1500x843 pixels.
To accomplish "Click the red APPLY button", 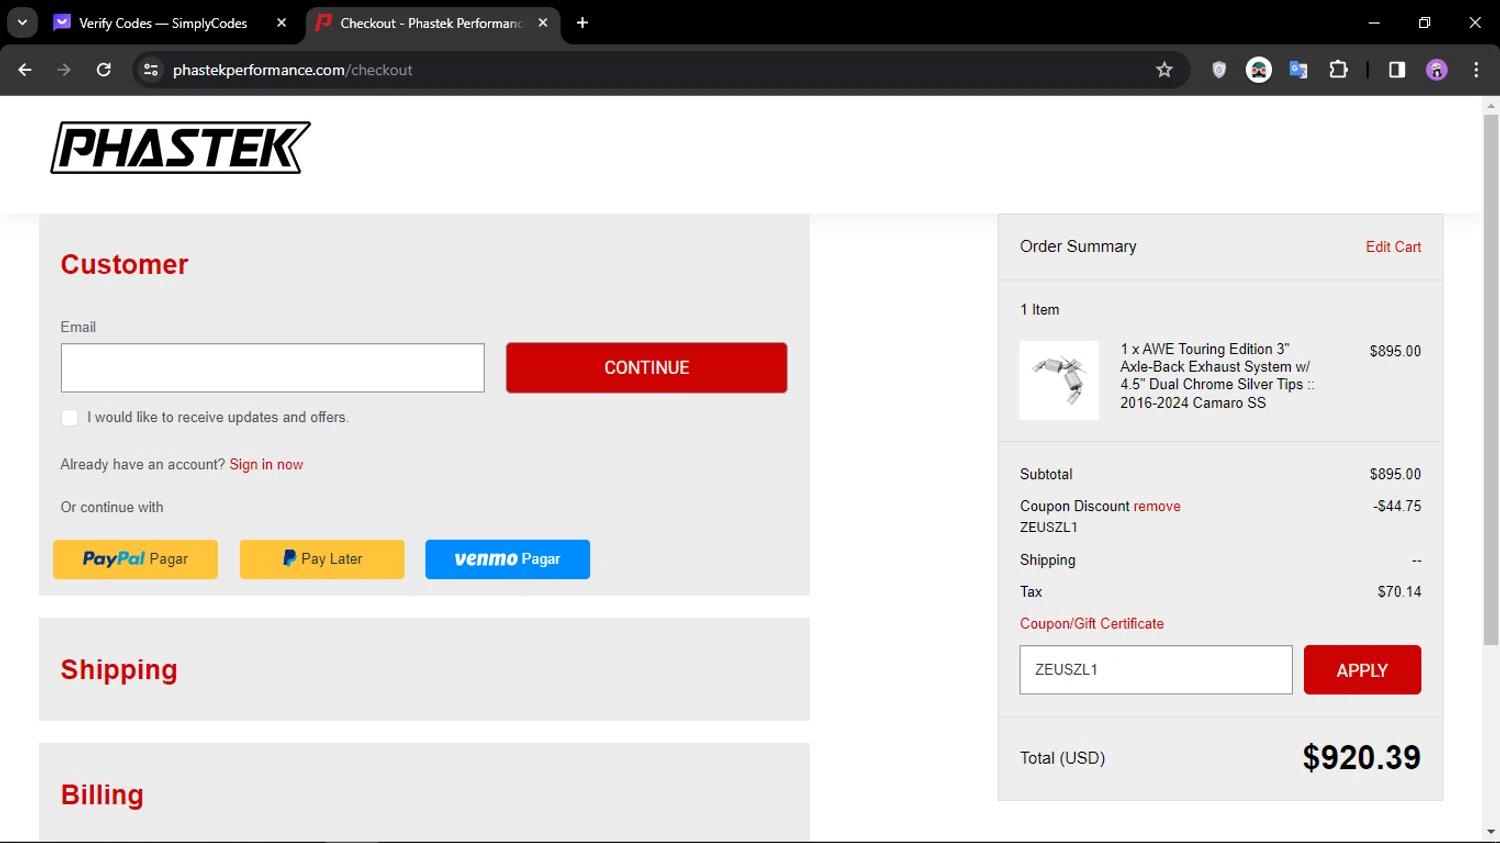I will pos(1362,670).
